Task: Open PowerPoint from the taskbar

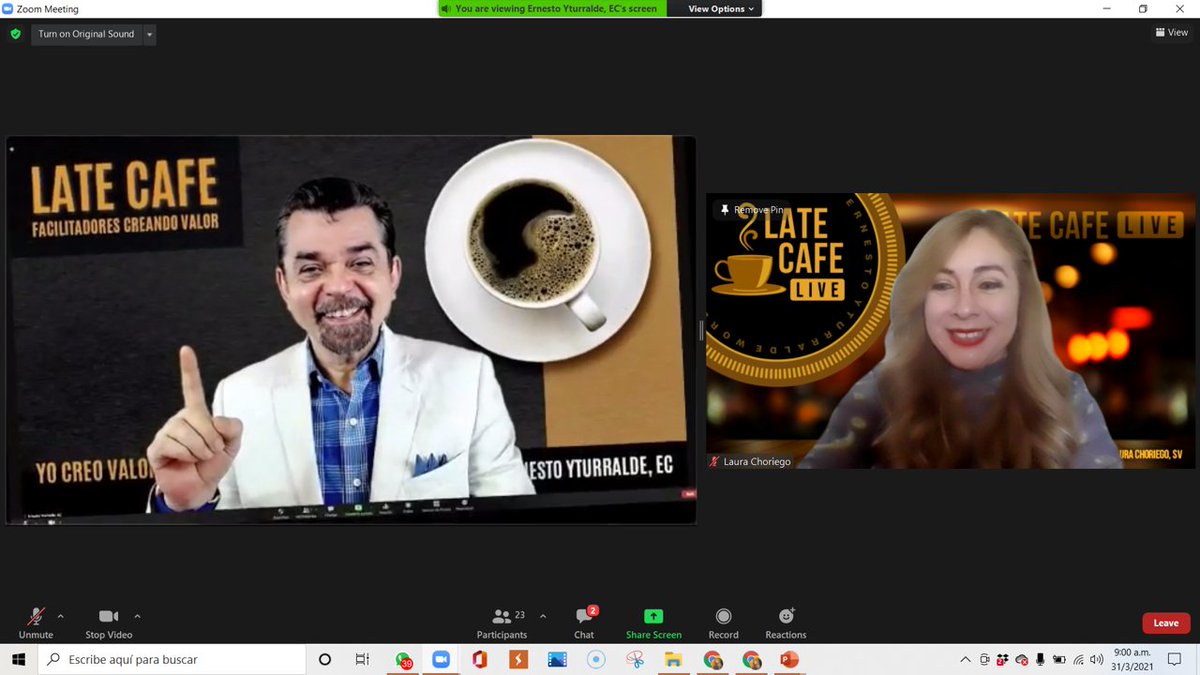Action: (789, 660)
